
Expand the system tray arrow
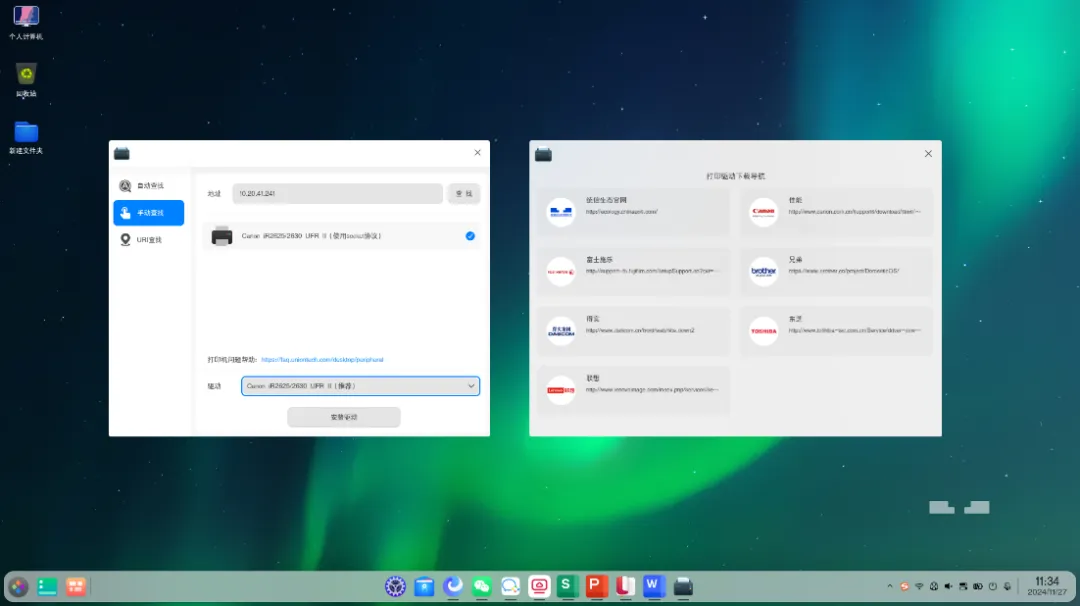[x=889, y=587]
